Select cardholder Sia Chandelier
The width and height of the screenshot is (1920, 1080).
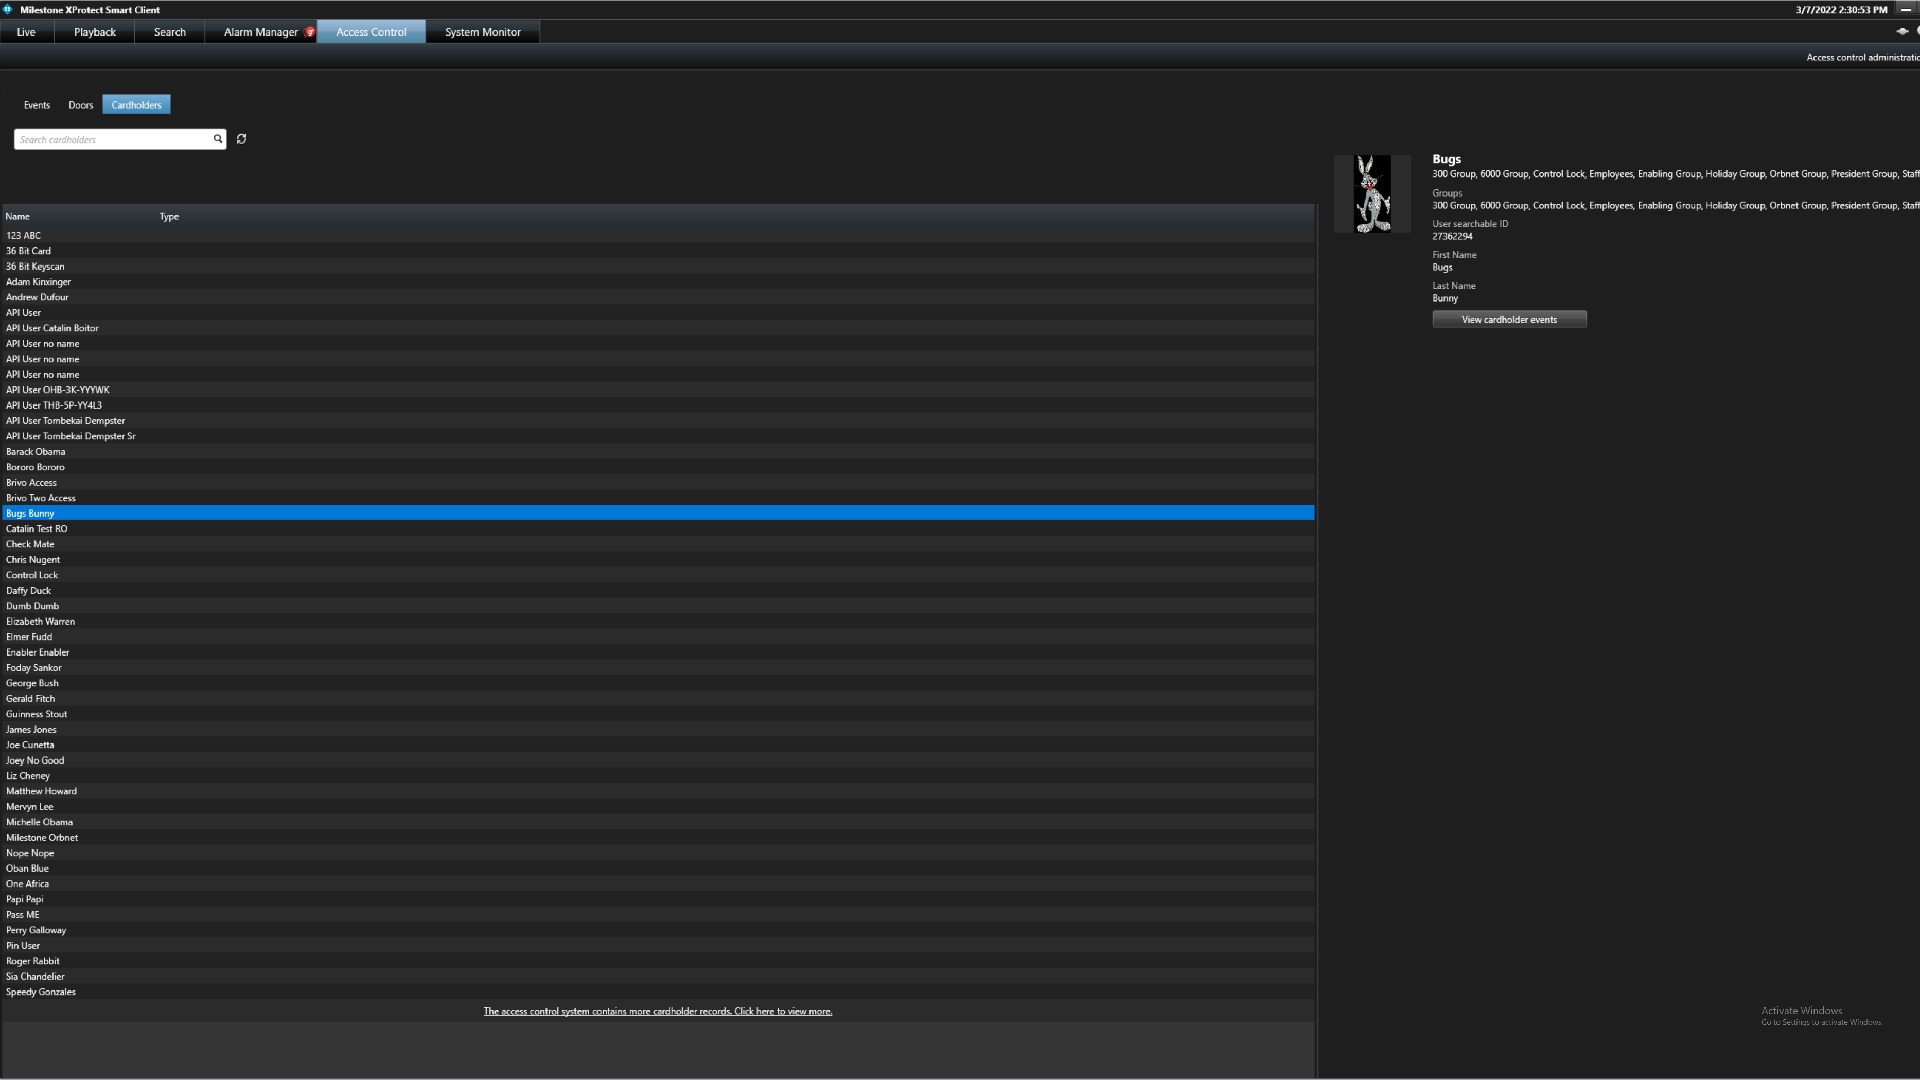point(658,977)
